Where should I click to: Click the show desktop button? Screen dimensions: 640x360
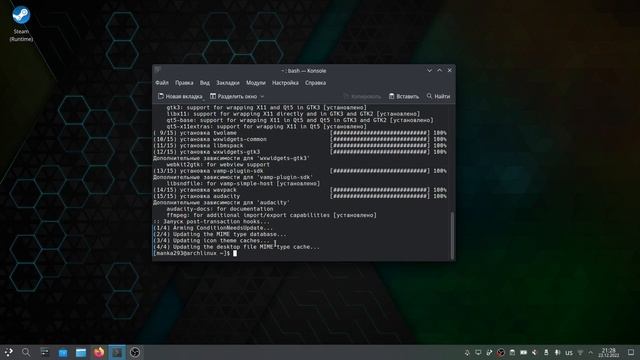point(631,352)
